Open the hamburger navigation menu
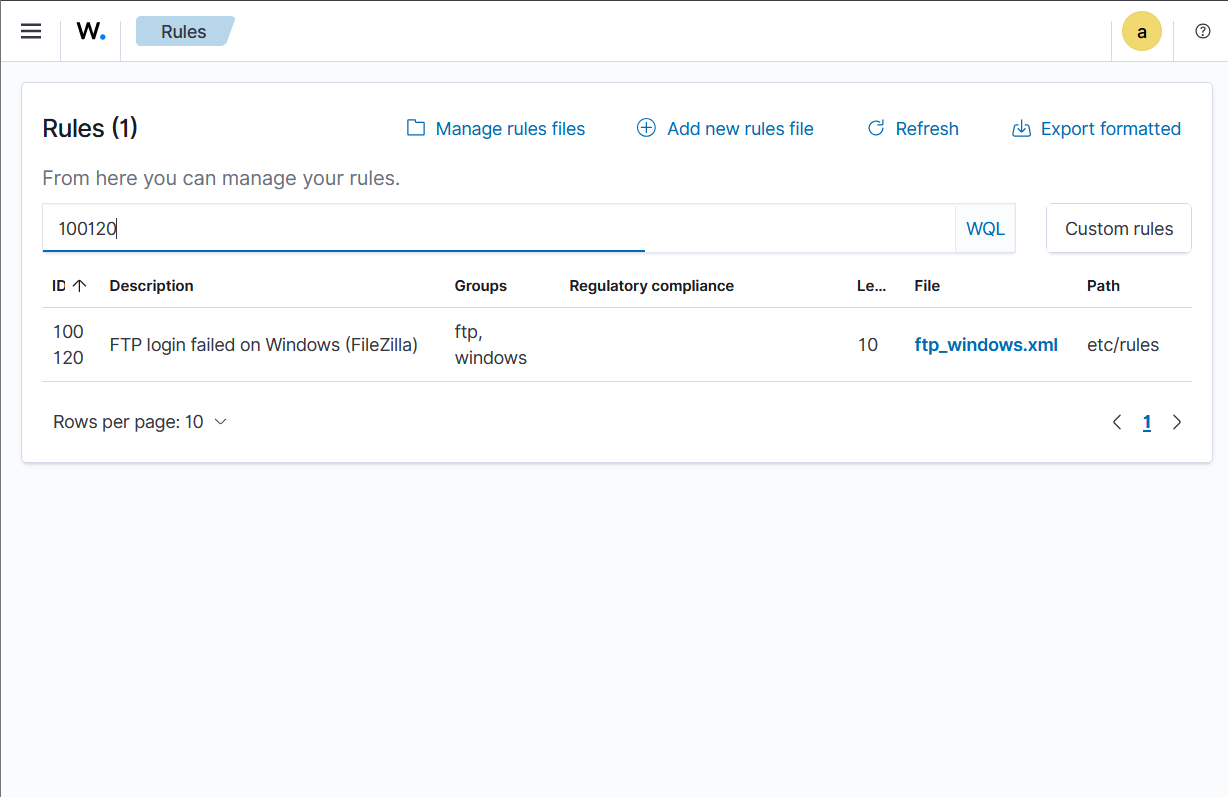The height and width of the screenshot is (797, 1228). click(x=31, y=31)
